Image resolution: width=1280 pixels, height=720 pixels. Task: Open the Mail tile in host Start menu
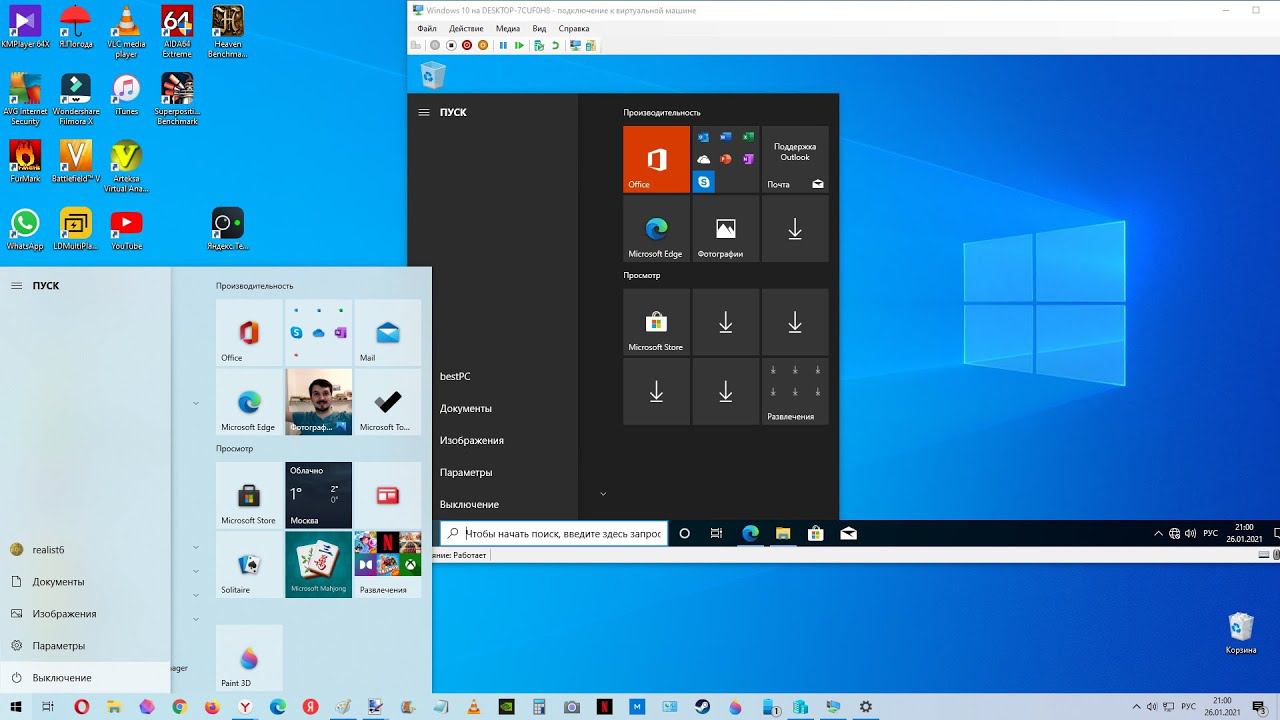(x=388, y=332)
